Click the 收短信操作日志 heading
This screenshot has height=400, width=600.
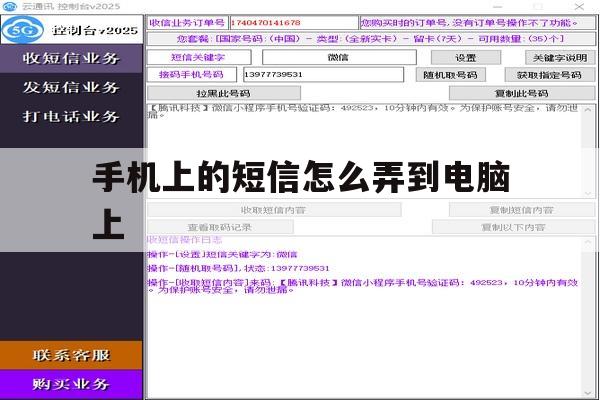pos(184,240)
